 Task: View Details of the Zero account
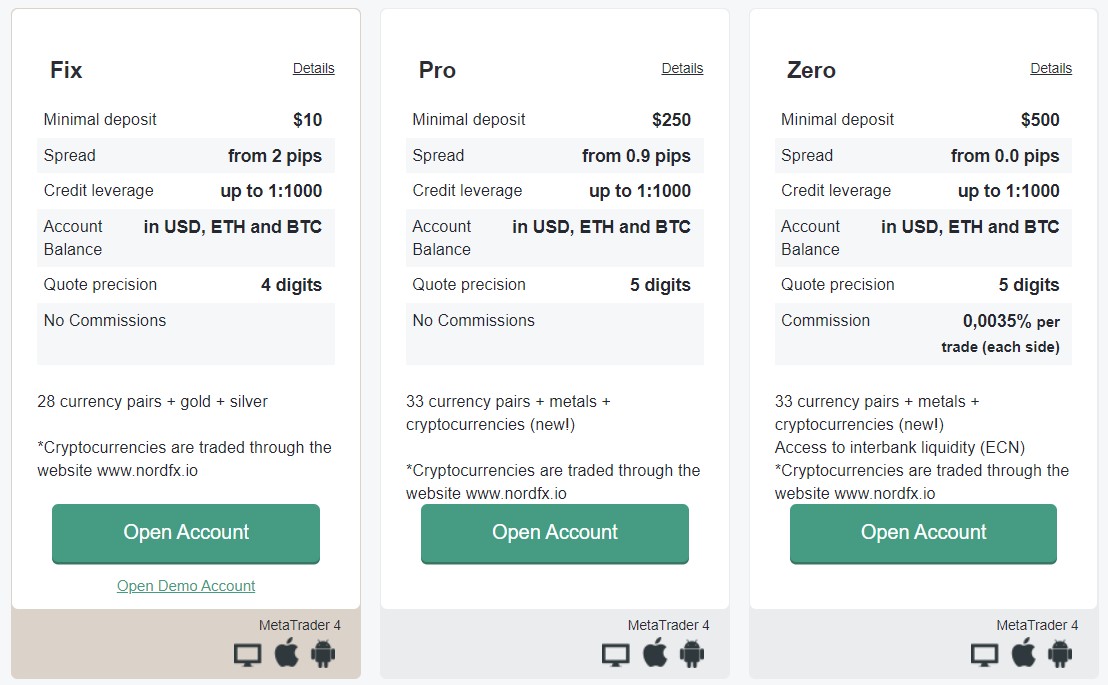(x=1051, y=69)
